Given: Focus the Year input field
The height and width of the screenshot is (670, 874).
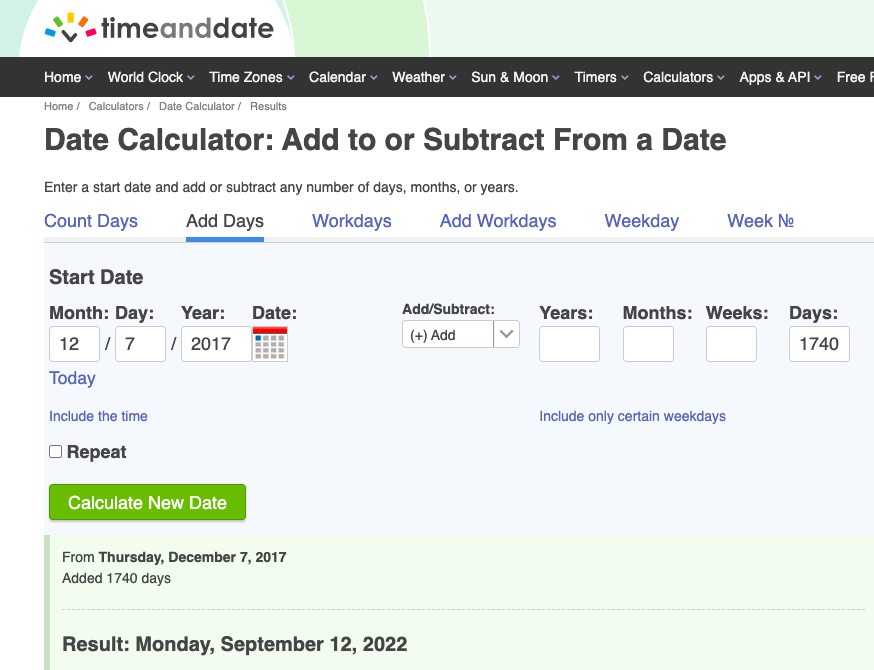Looking at the screenshot, I should [x=216, y=344].
